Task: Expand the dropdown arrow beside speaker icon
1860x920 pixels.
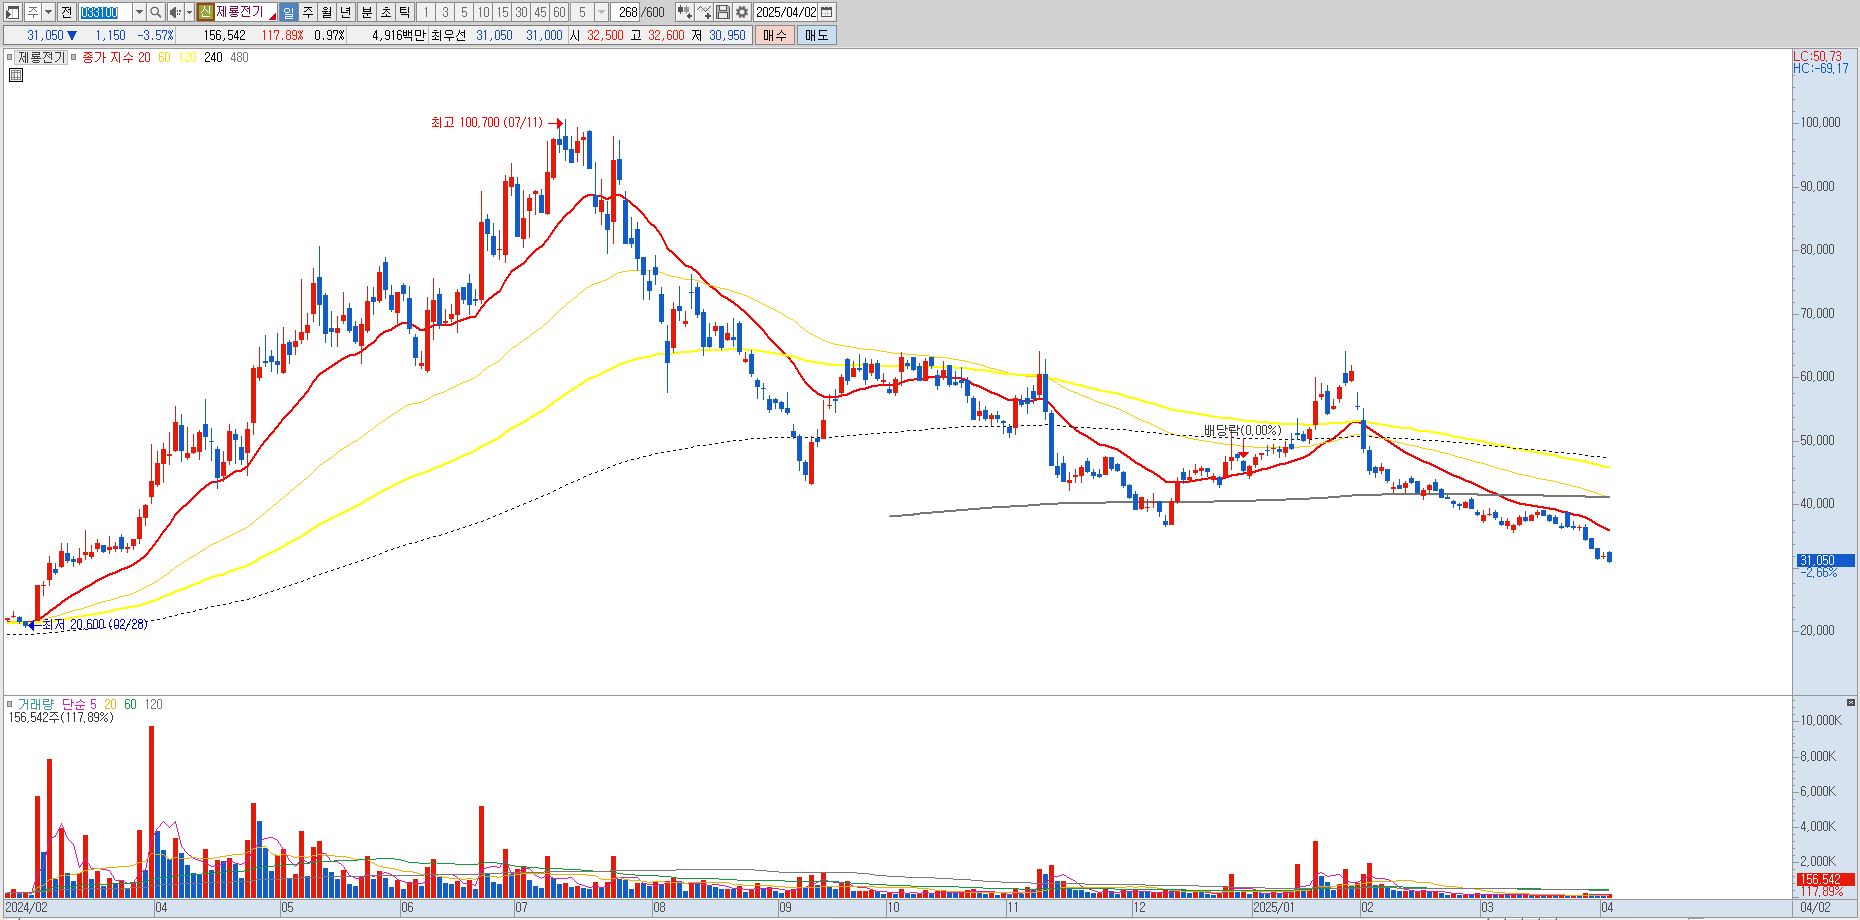Action: coord(189,12)
